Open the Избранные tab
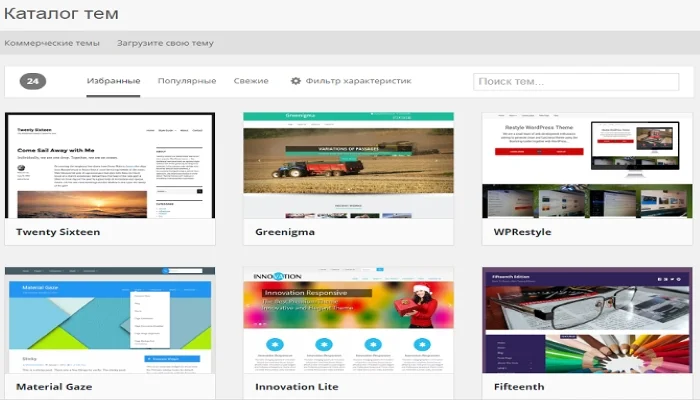The height and width of the screenshot is (400, 700). (113, 81)
